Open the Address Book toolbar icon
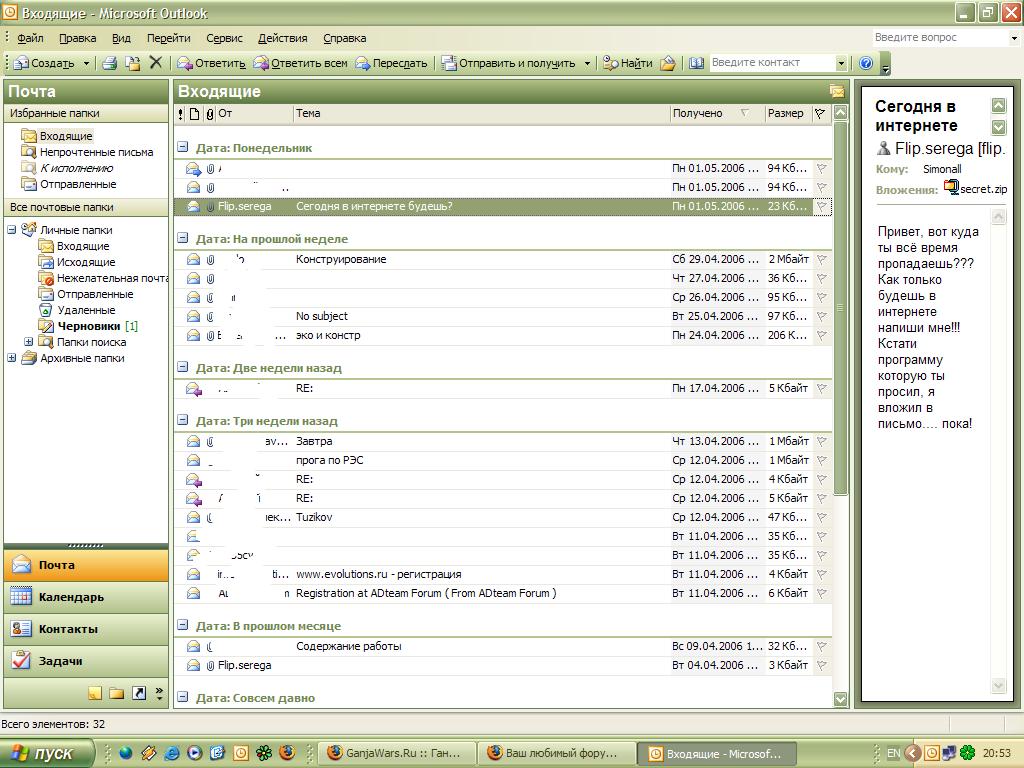This screenshot has width=1024, height=768. (x=697, y=63)
